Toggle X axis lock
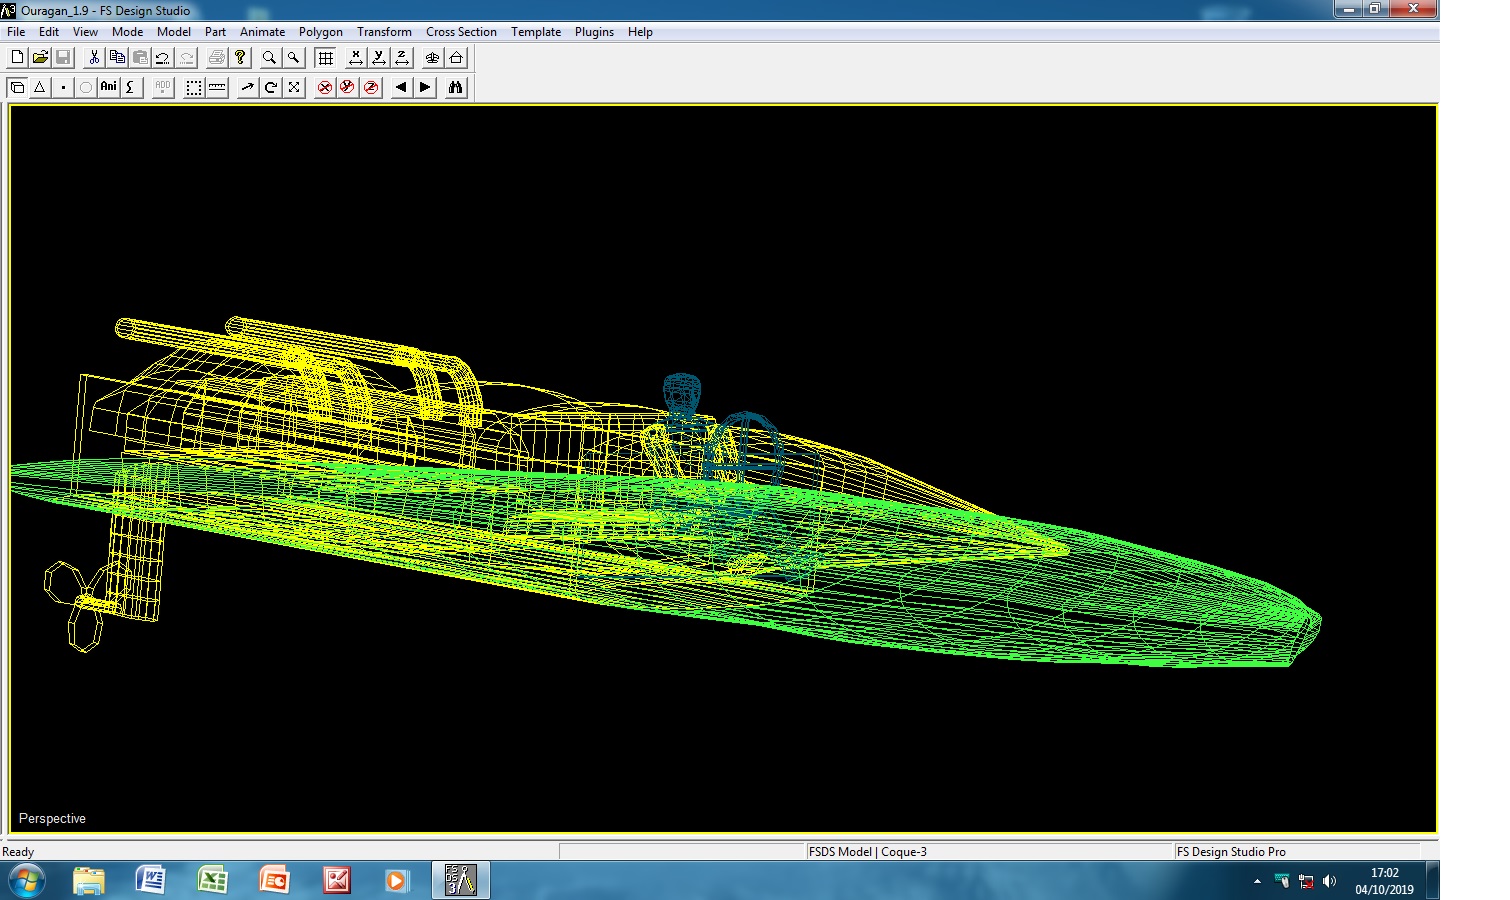Screen dimensions: 1510x900 click(x=325, y=87)
